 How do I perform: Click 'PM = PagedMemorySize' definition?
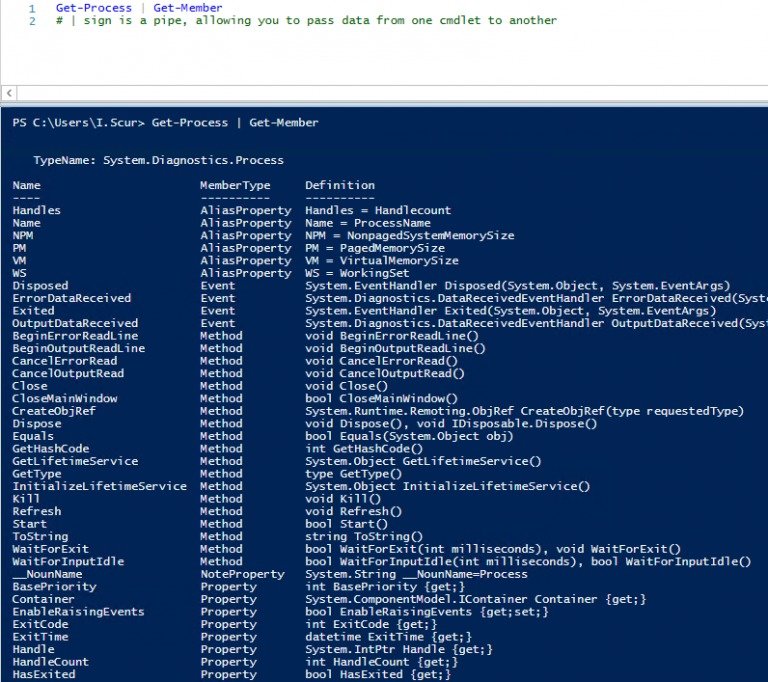[x=375, y=248]
